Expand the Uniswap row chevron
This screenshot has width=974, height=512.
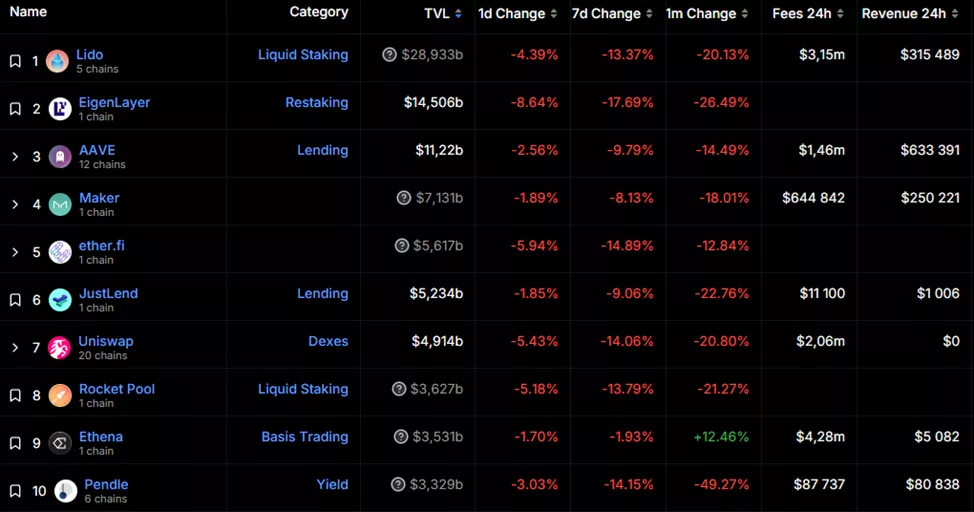click(15, 348)
